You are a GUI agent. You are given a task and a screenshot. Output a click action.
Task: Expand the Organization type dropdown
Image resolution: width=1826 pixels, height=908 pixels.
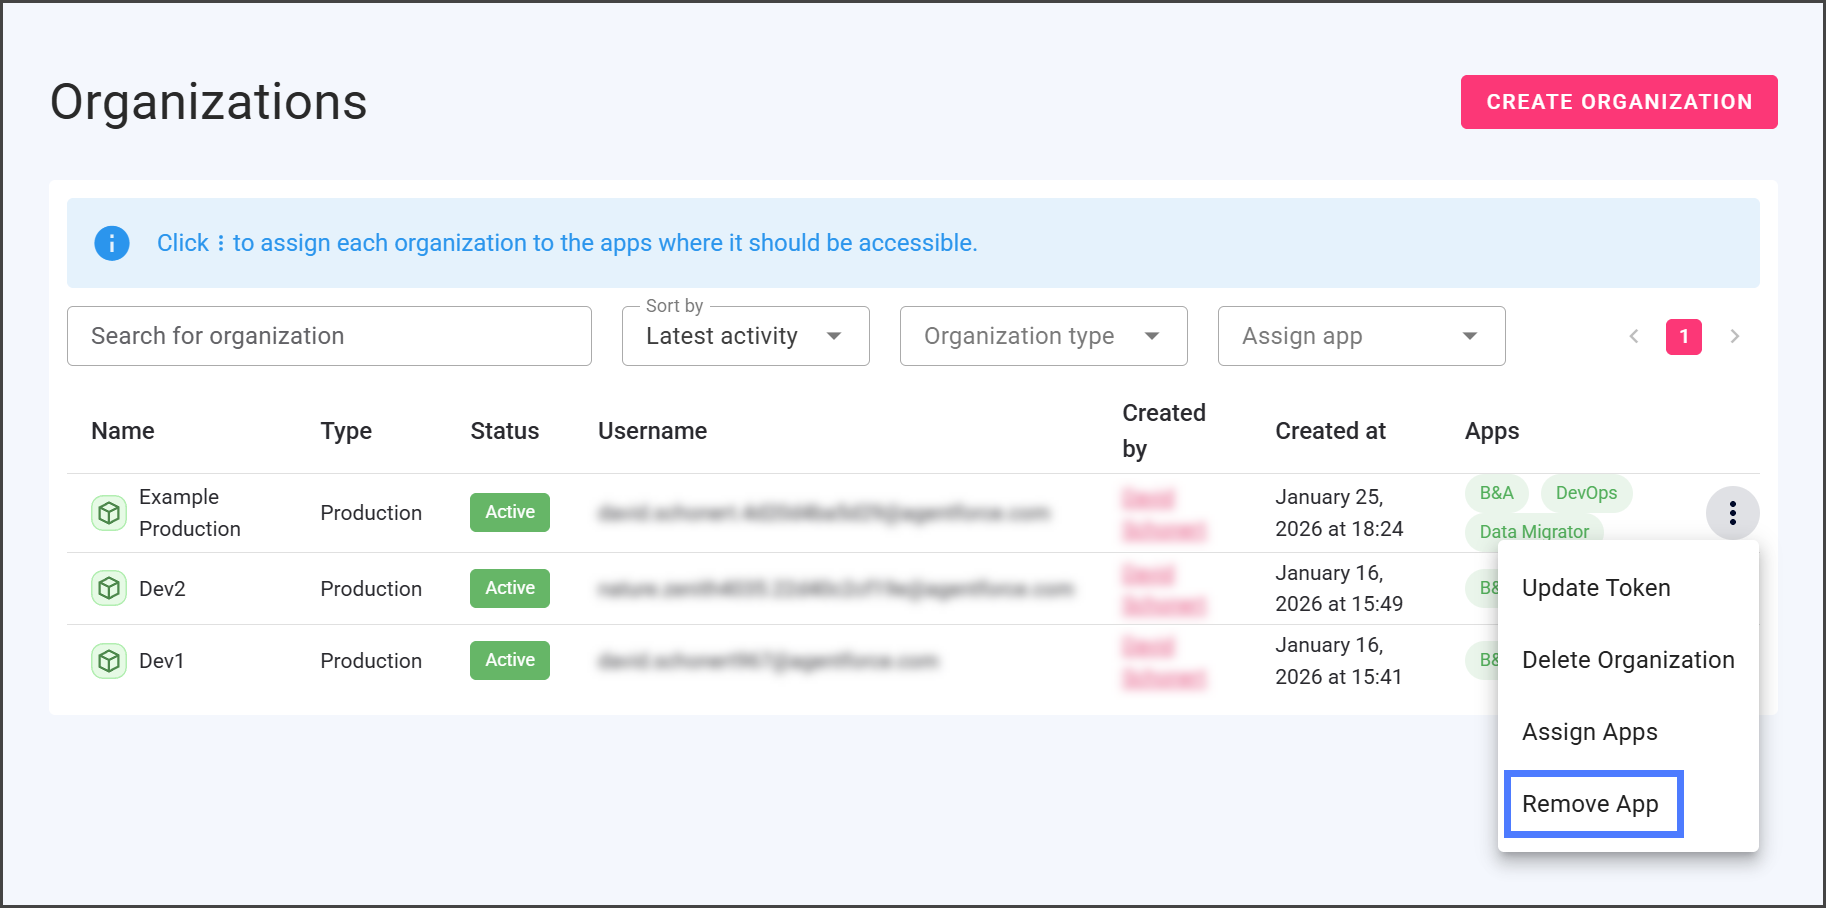coord(1043,337)
